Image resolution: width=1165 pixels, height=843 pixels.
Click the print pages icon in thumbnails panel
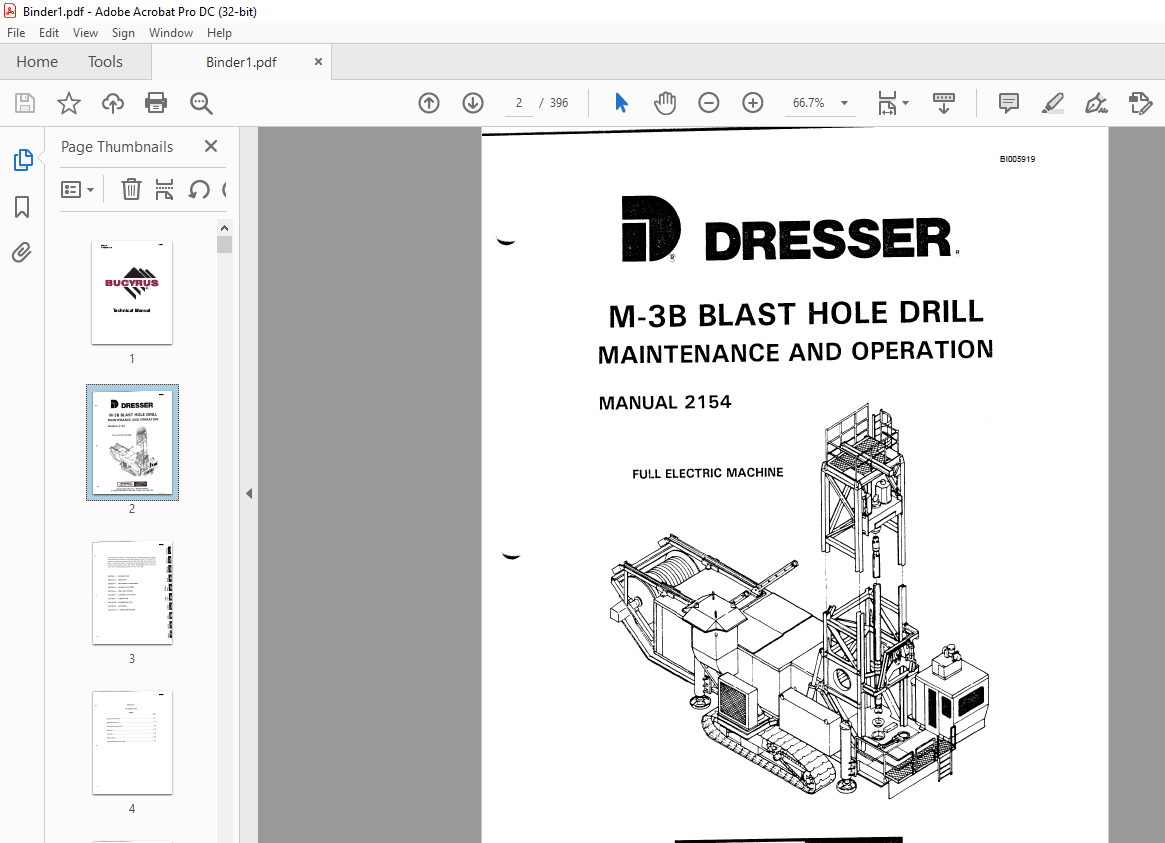(x=164, y=189)
